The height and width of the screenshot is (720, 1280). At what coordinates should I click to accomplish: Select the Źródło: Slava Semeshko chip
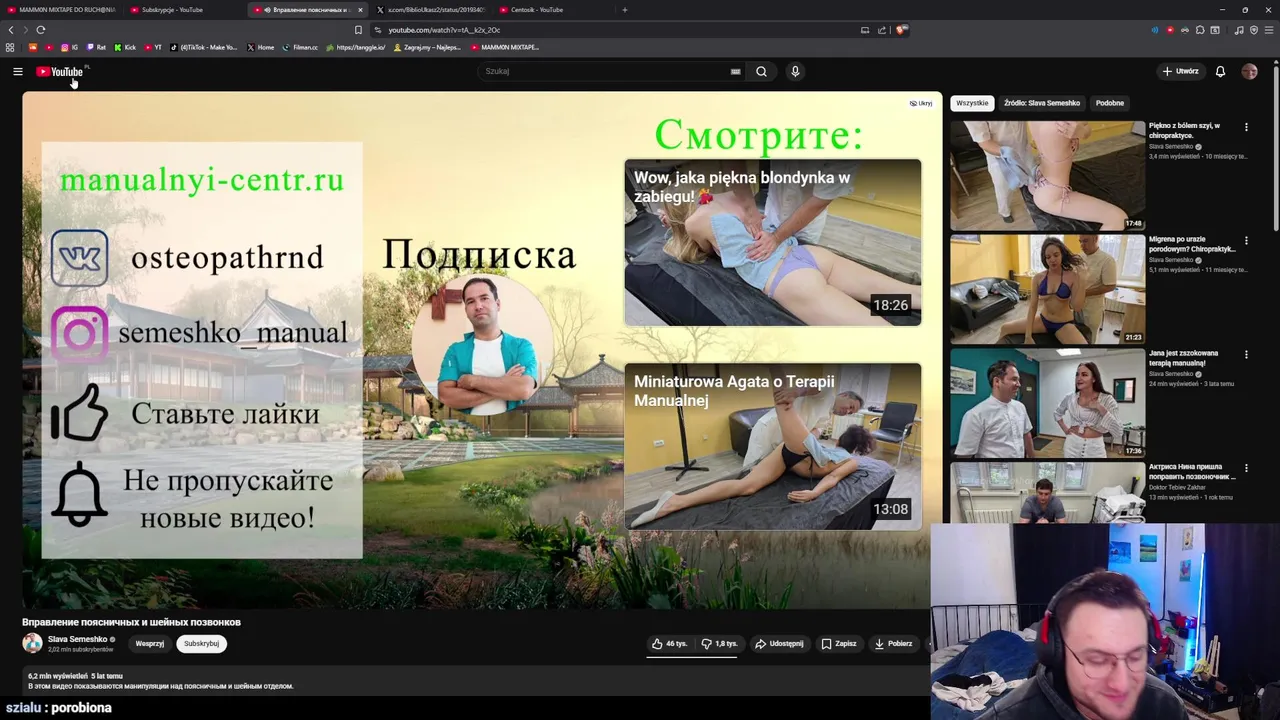tap(1042, 103)
